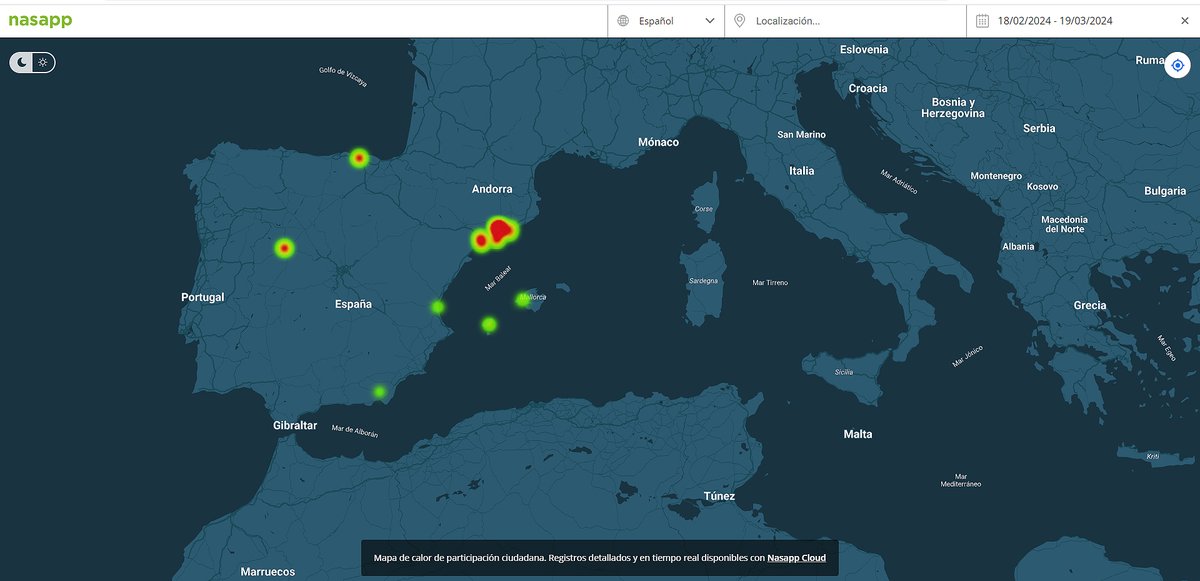Select the sun light mode icon
This screenshot has height=581, width=1200.
43,62
